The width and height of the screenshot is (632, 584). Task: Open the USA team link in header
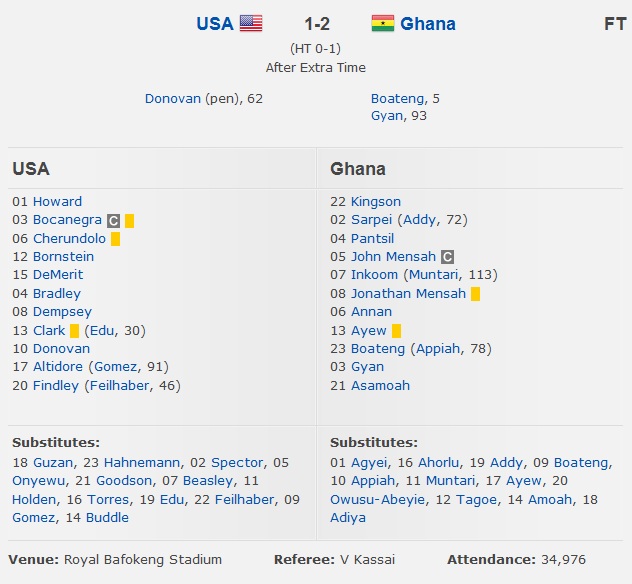[214, 23]
